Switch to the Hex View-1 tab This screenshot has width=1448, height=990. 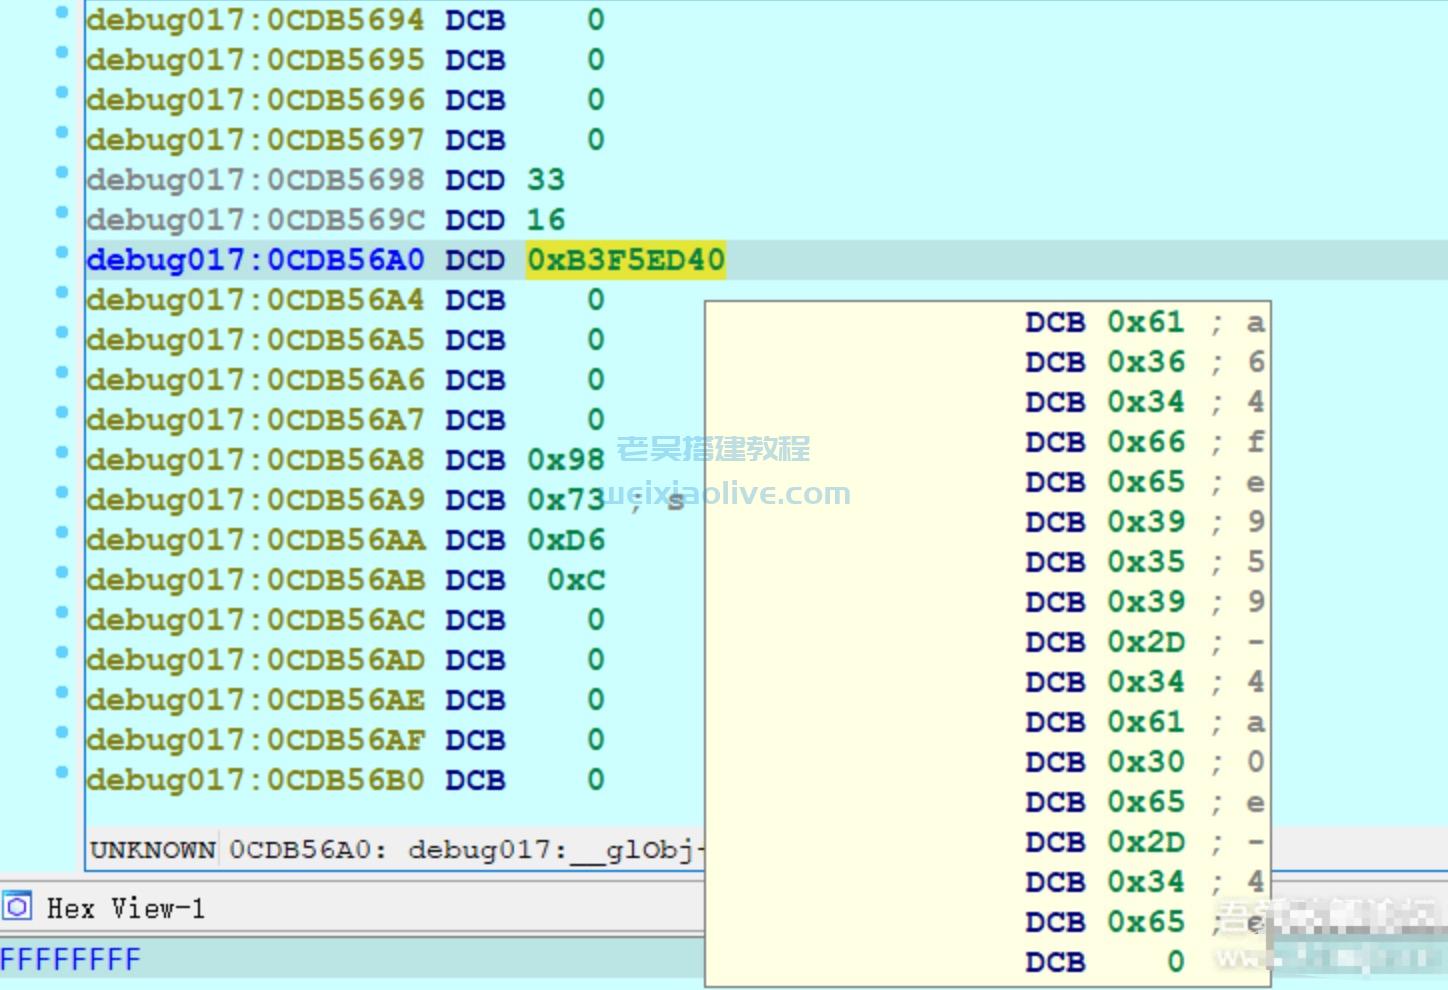pos(125,908)
